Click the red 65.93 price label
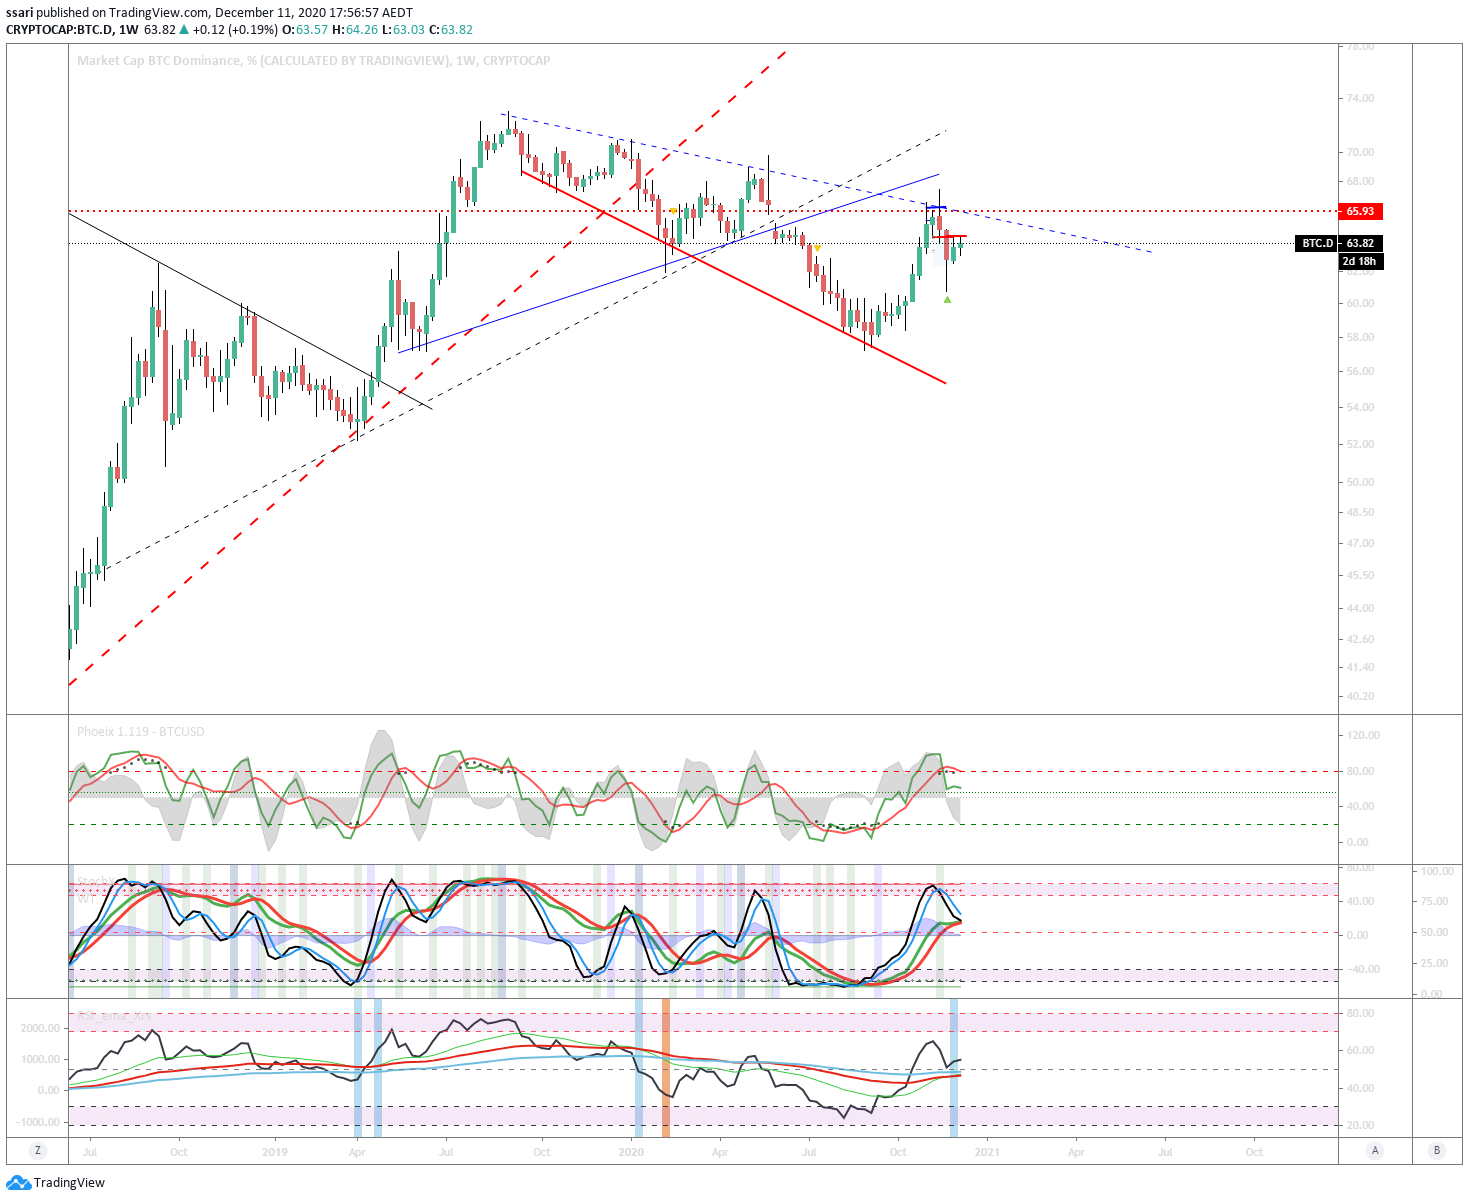 (x=1360, y=211)
